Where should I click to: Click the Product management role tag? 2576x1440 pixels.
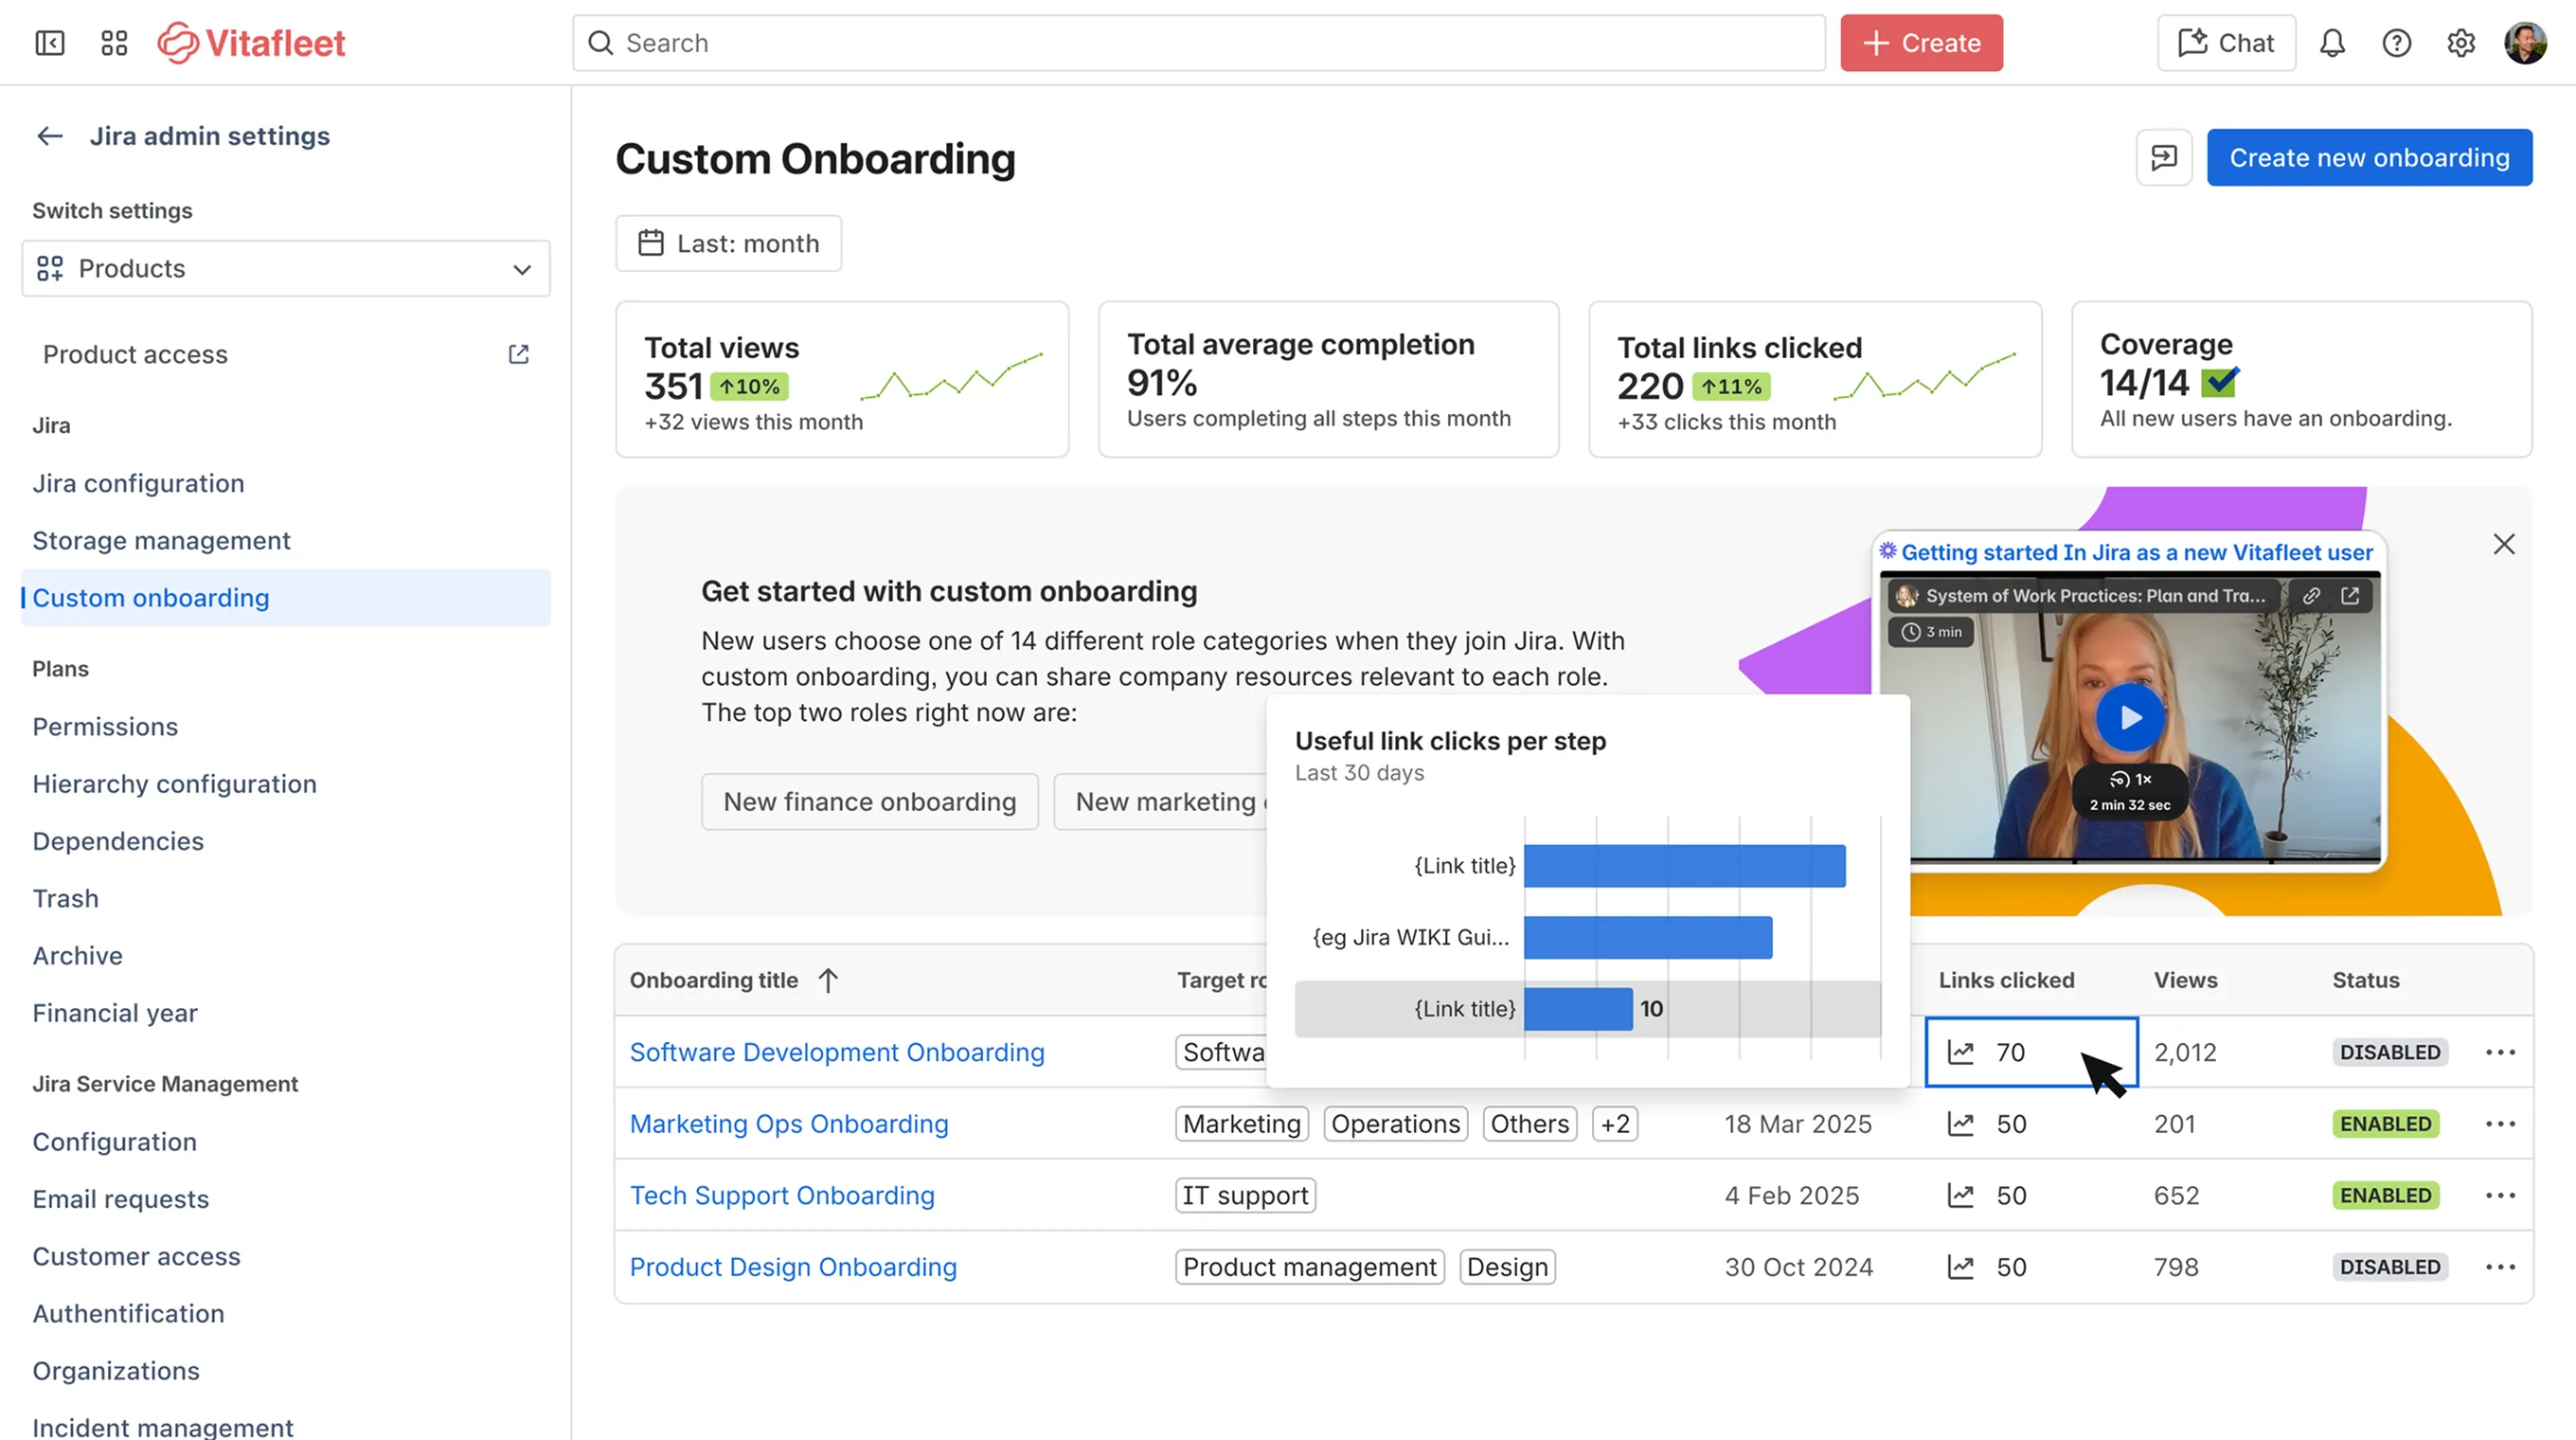coord(1309,1267)
